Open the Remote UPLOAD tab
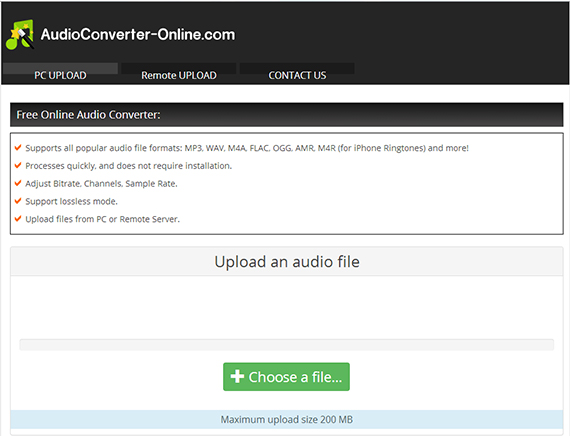The height and width of the screenshot is (436, 570). [x=179, y=75]
